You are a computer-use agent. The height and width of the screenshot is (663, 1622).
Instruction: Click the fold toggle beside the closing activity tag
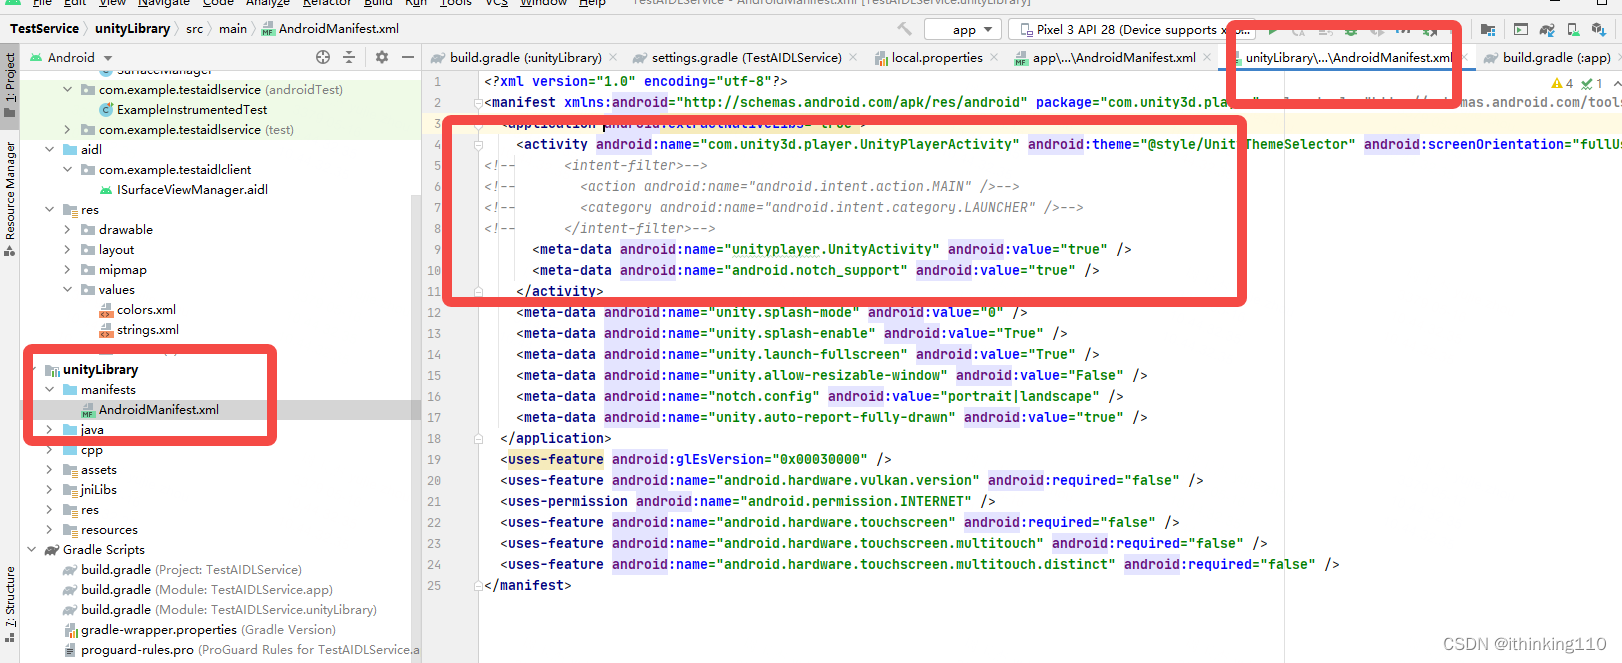coord(479,291)
